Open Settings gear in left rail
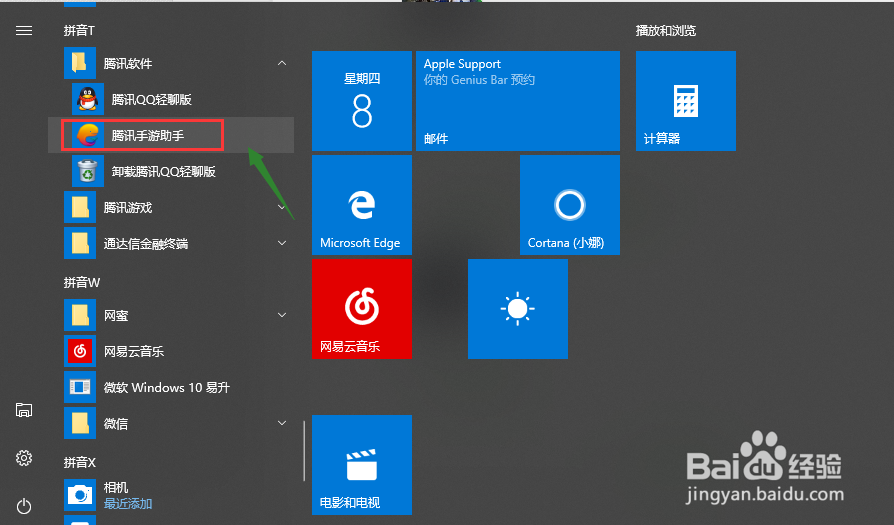Screen dimensions: 894x525 click(x=24, y=458)
